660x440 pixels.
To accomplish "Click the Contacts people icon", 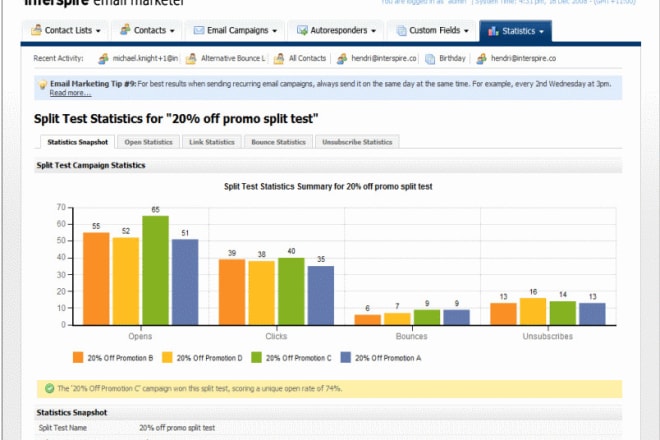I will (x=125, y=29).
